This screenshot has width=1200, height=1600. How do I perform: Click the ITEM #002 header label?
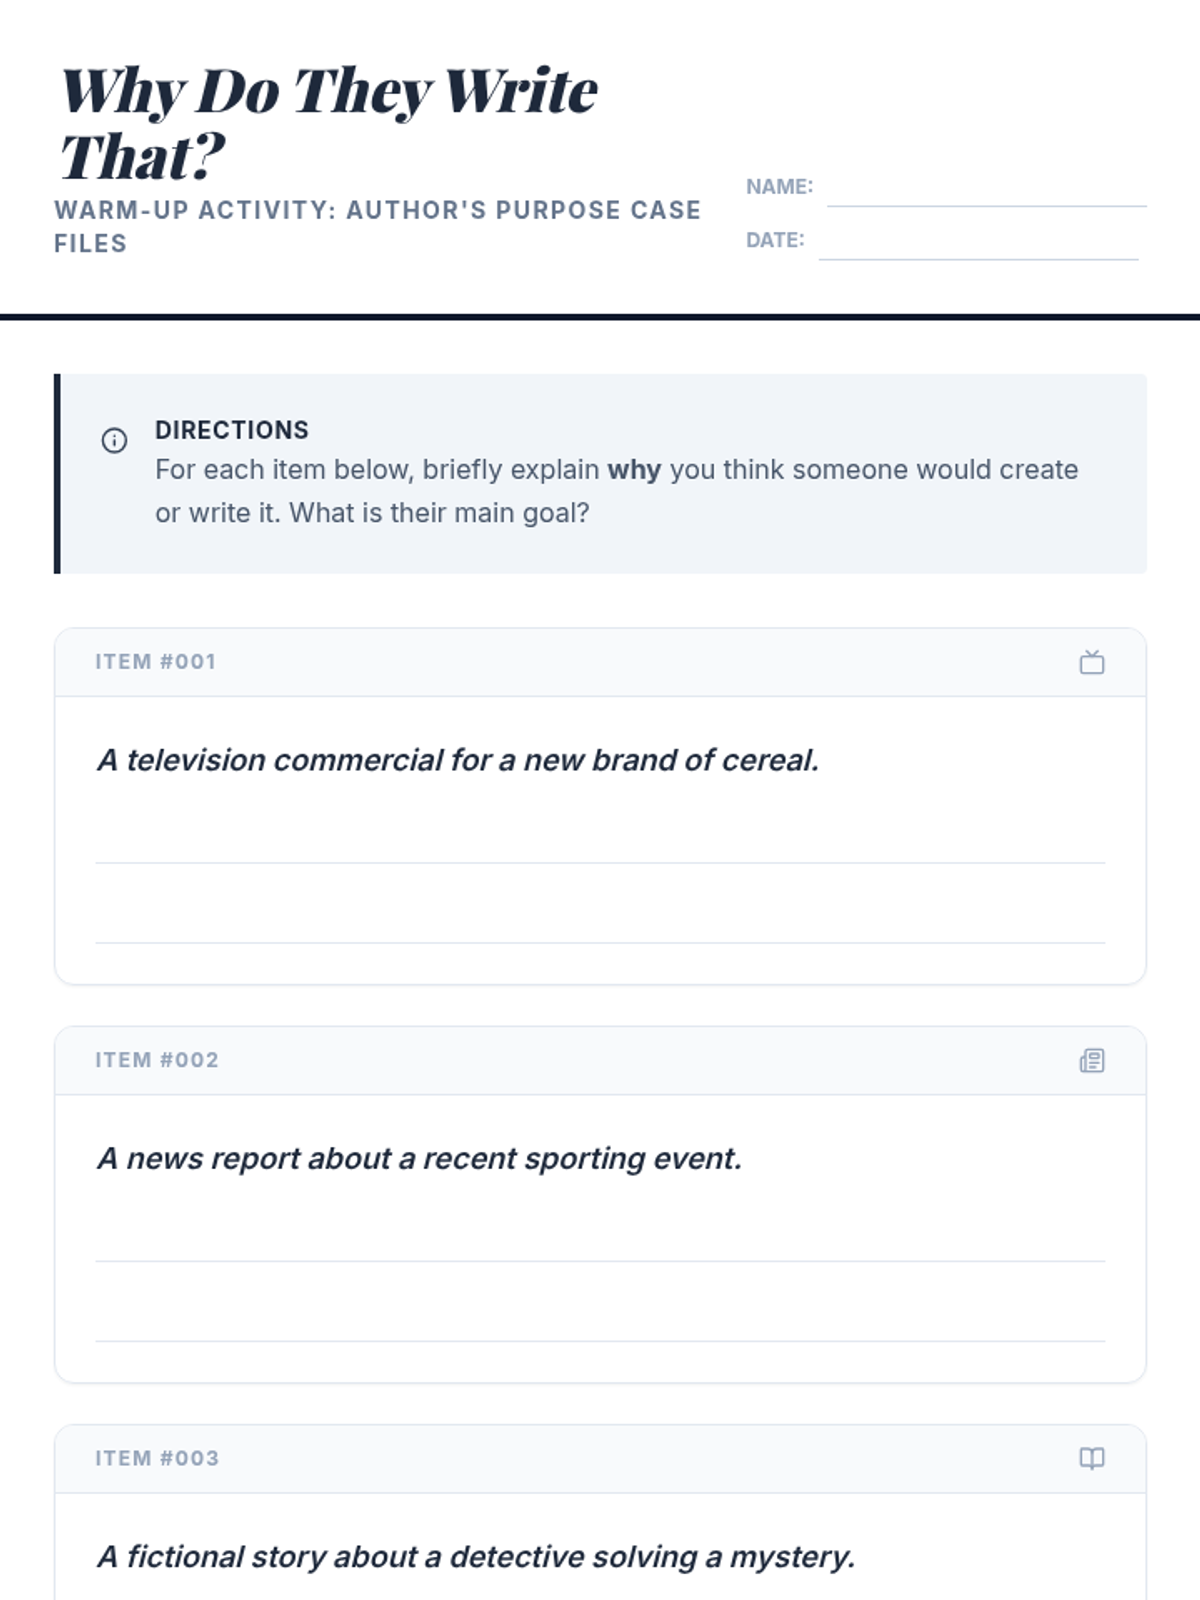click(x=157, y=1060)
